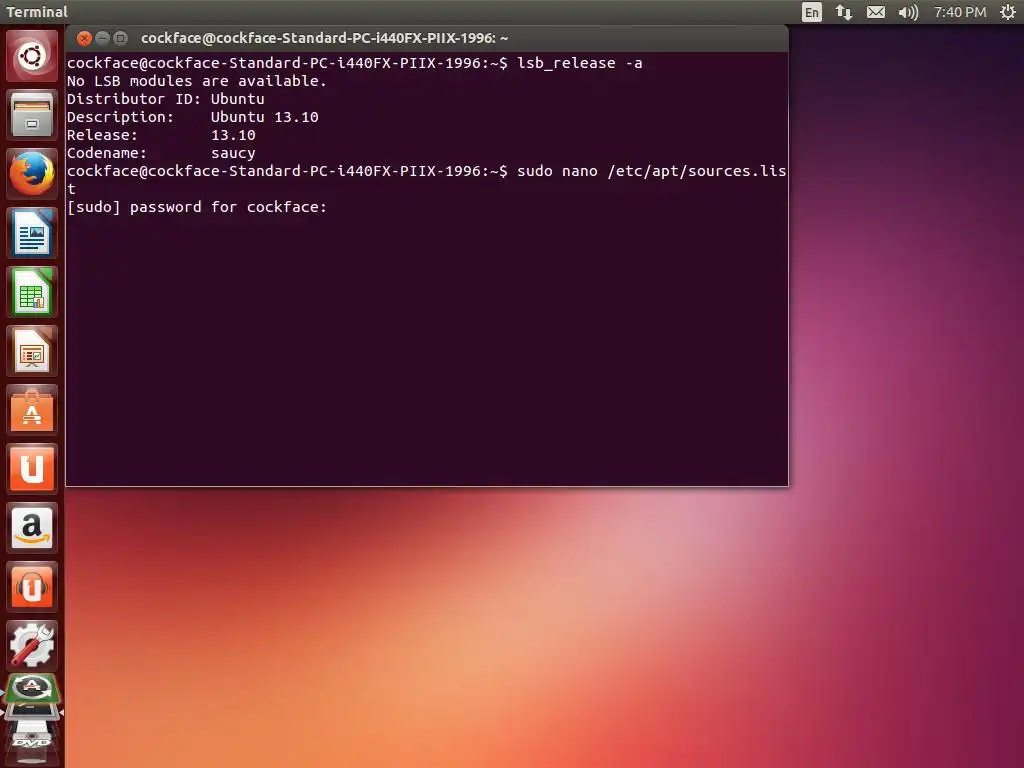Viewport: 1024px width, 768px height.
Task: Minimize the terminal window
Action: [102, 38]
